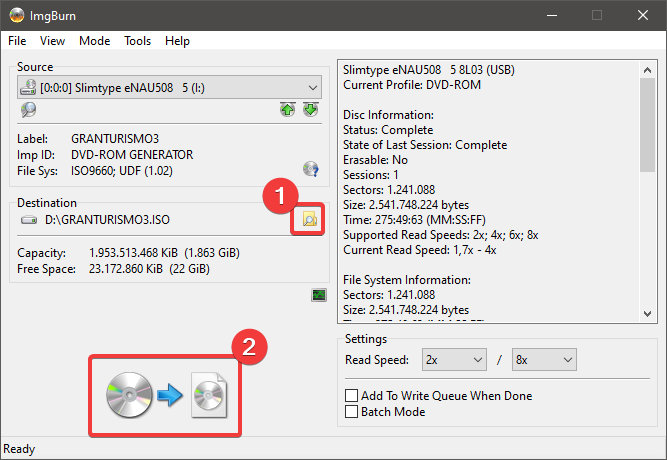Image resolution: width=667 pixels, height=460 pixels.
Task: Open the Mode menu
Action: (94, 41)
